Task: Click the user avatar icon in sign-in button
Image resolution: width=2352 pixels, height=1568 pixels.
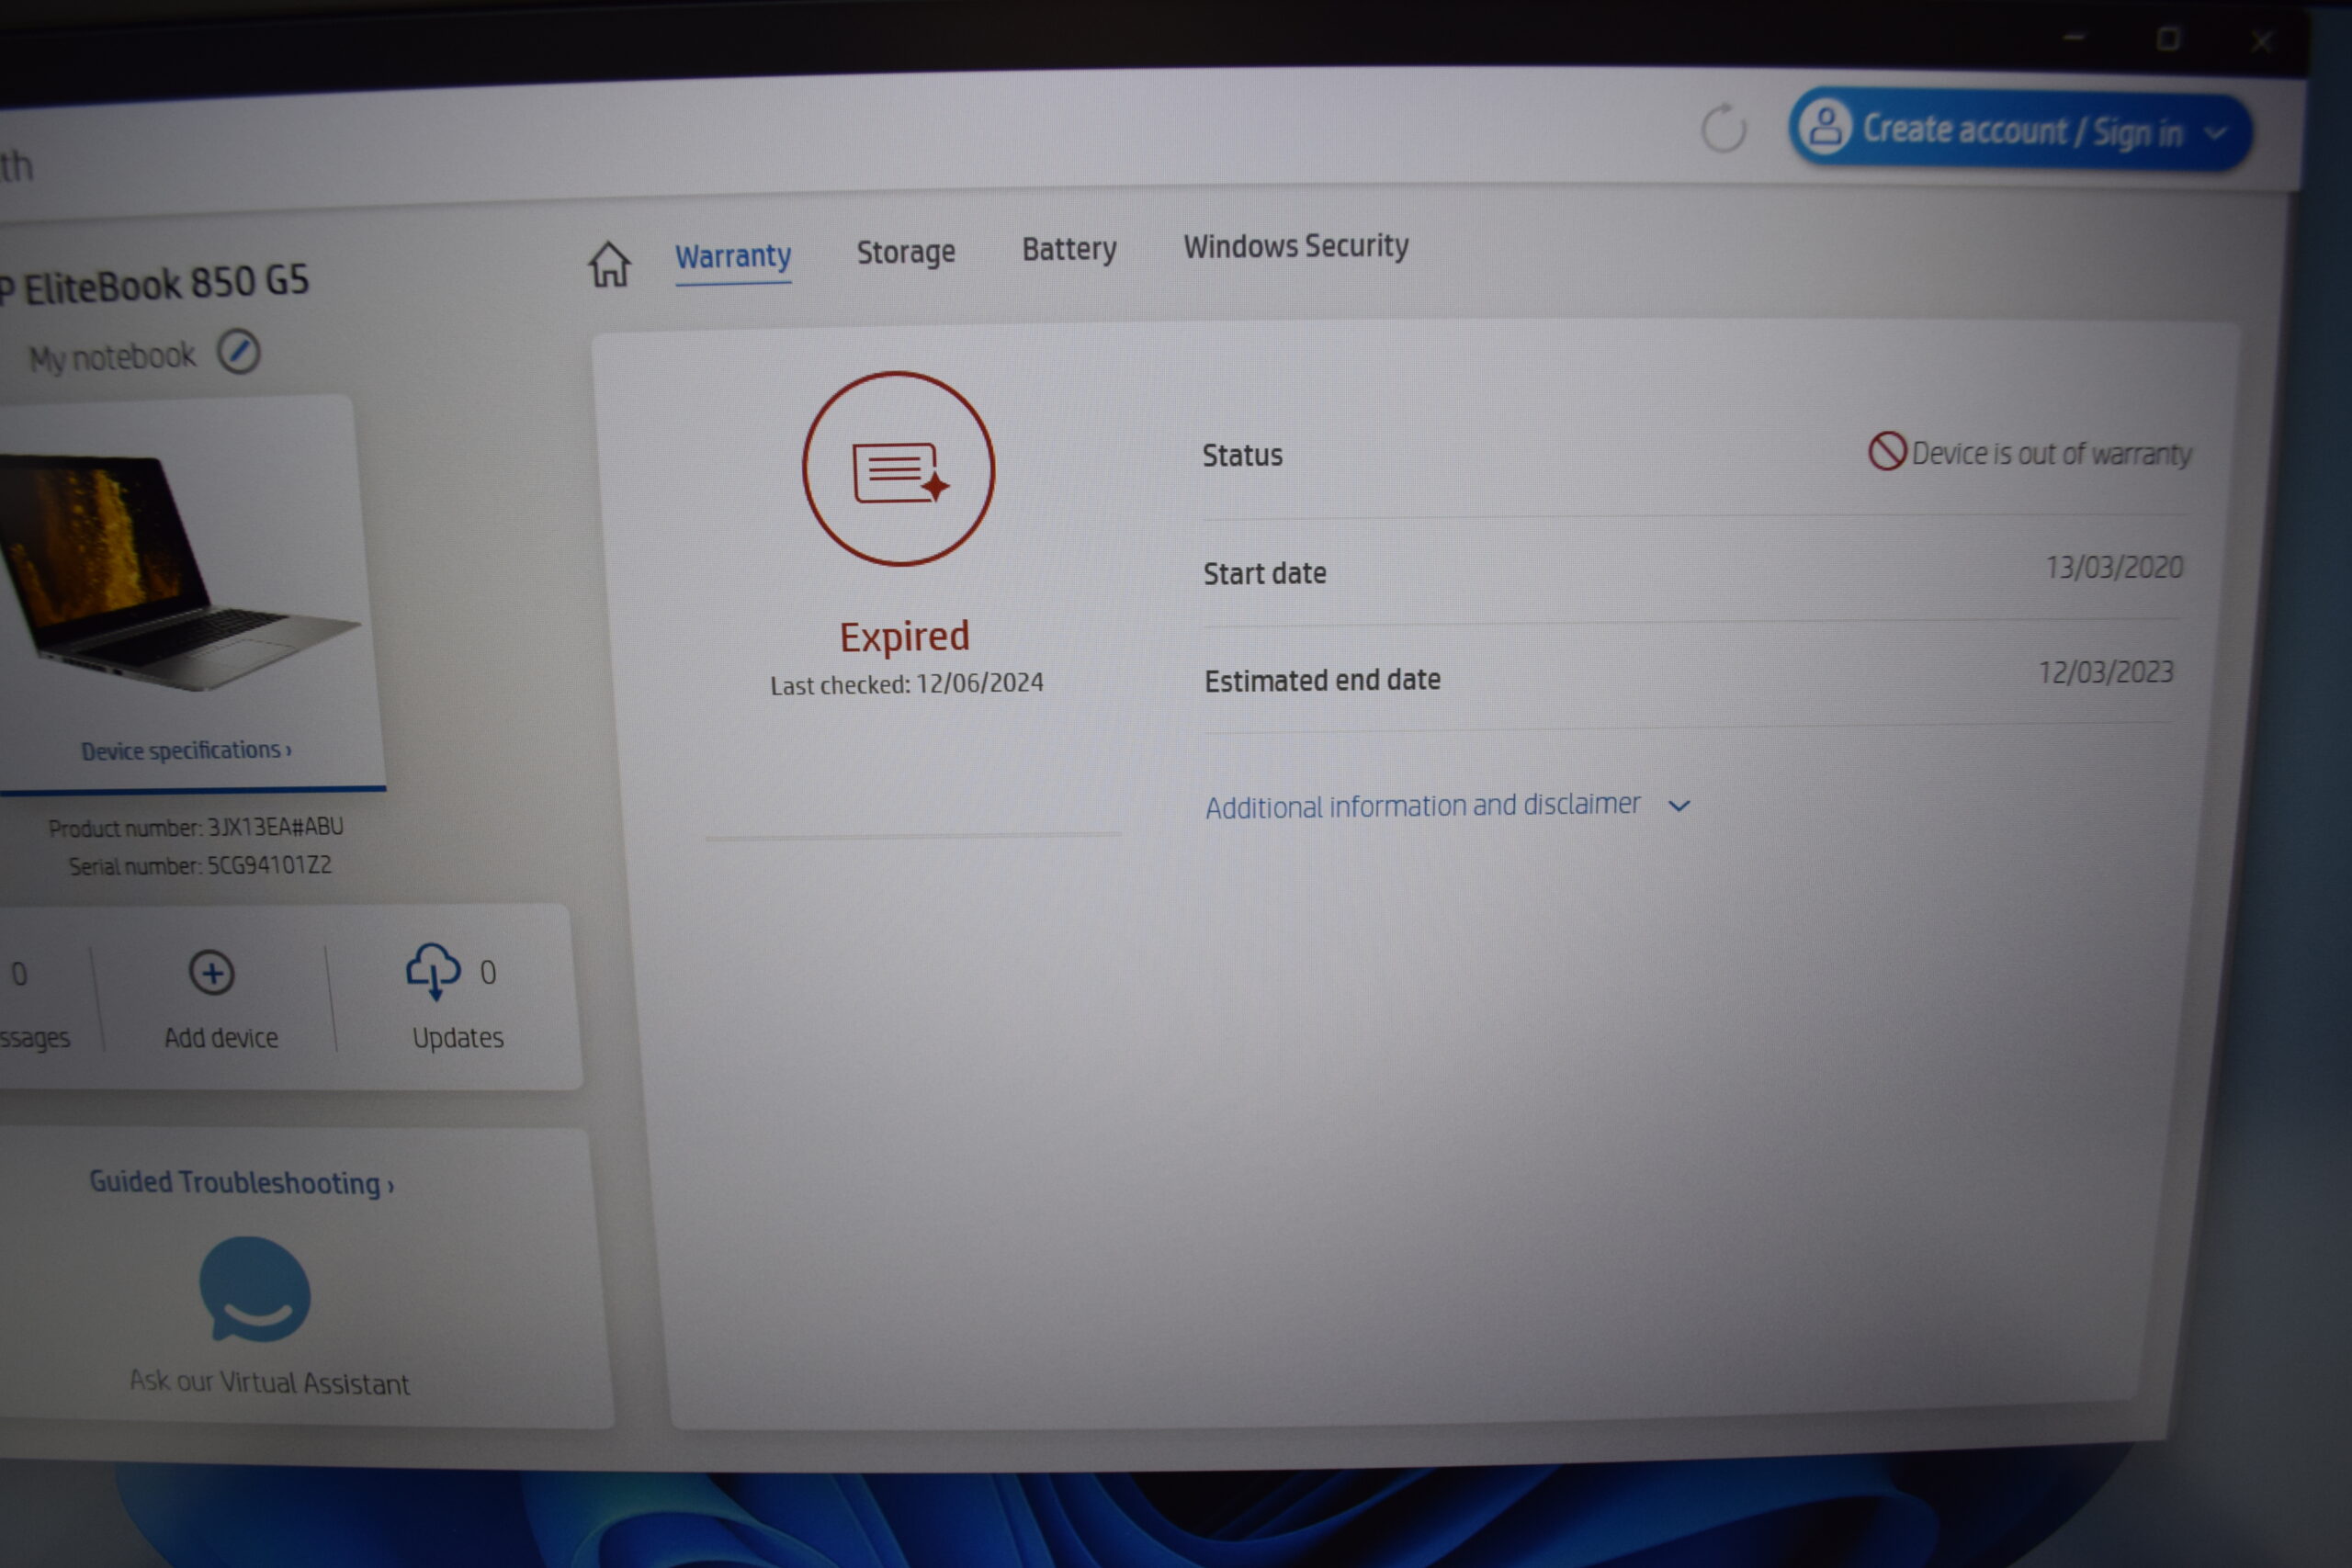Action: (x=1825, y=127)
